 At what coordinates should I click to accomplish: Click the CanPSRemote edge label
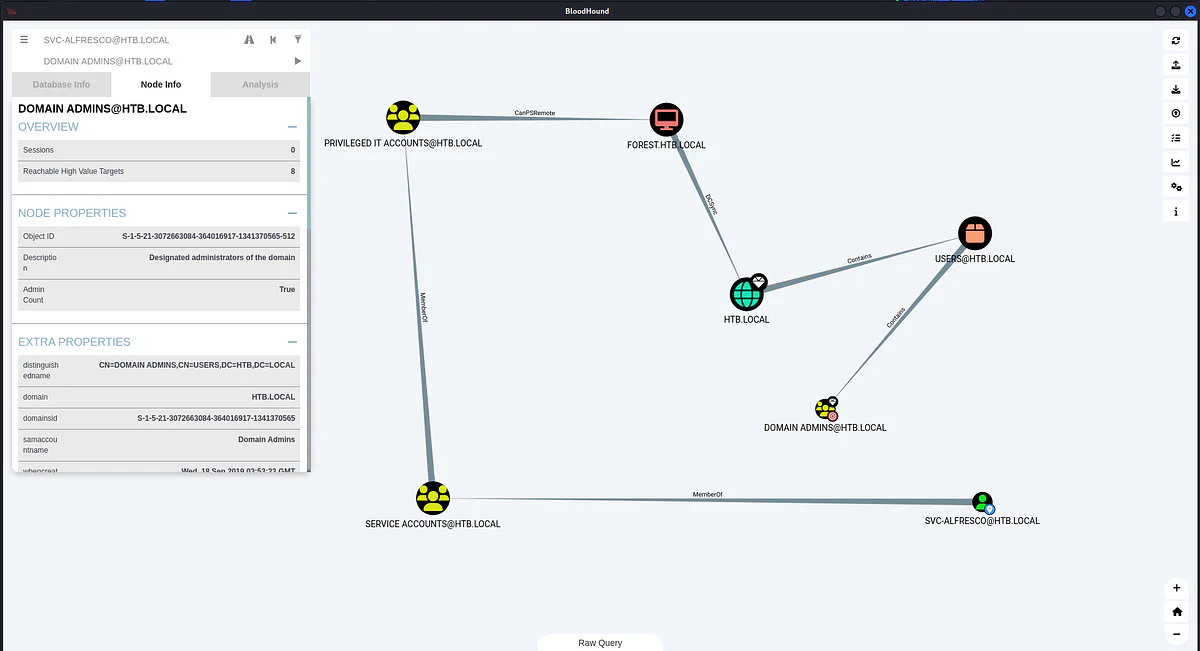534,113
